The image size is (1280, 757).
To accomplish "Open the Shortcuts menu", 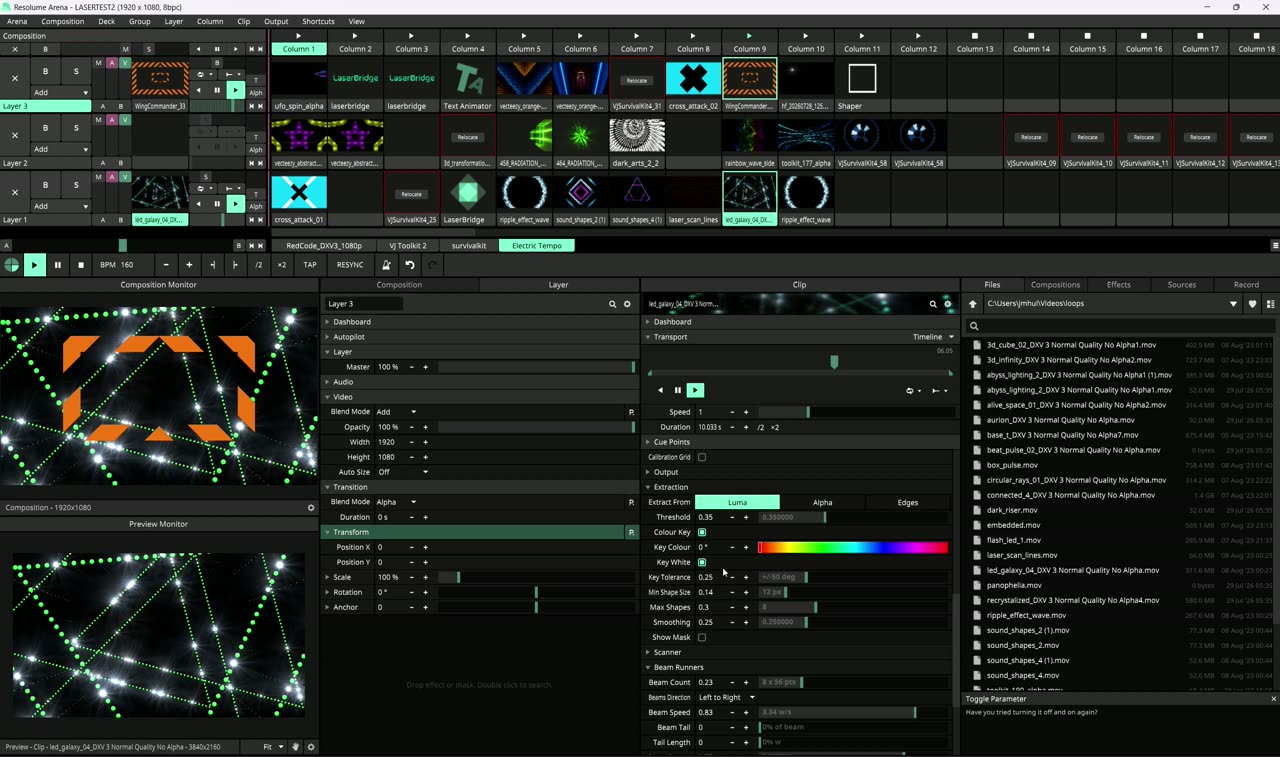I will coord(318,21).
